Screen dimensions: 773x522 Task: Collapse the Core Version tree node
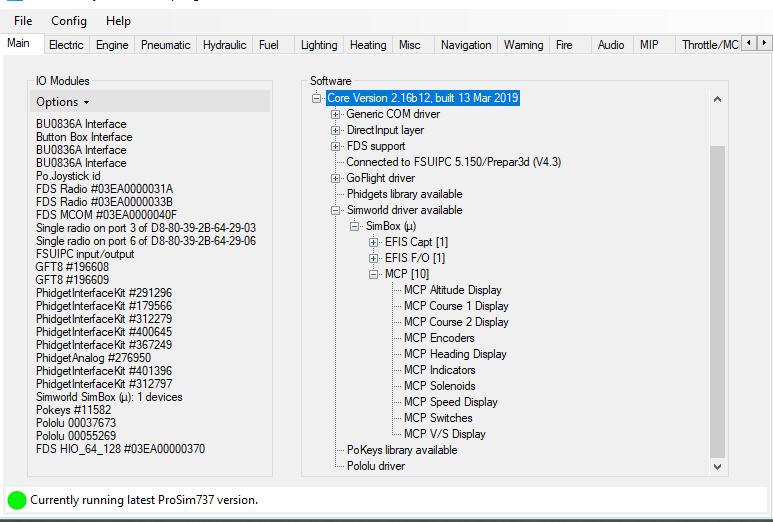point(316,98)
